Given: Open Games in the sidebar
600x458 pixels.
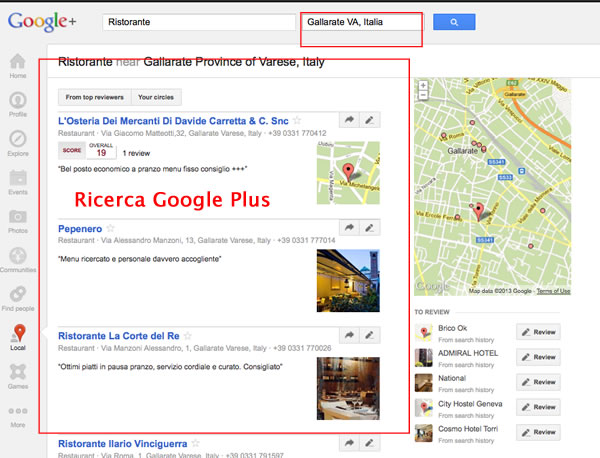Looking at the screenshot, I should 18,372.
